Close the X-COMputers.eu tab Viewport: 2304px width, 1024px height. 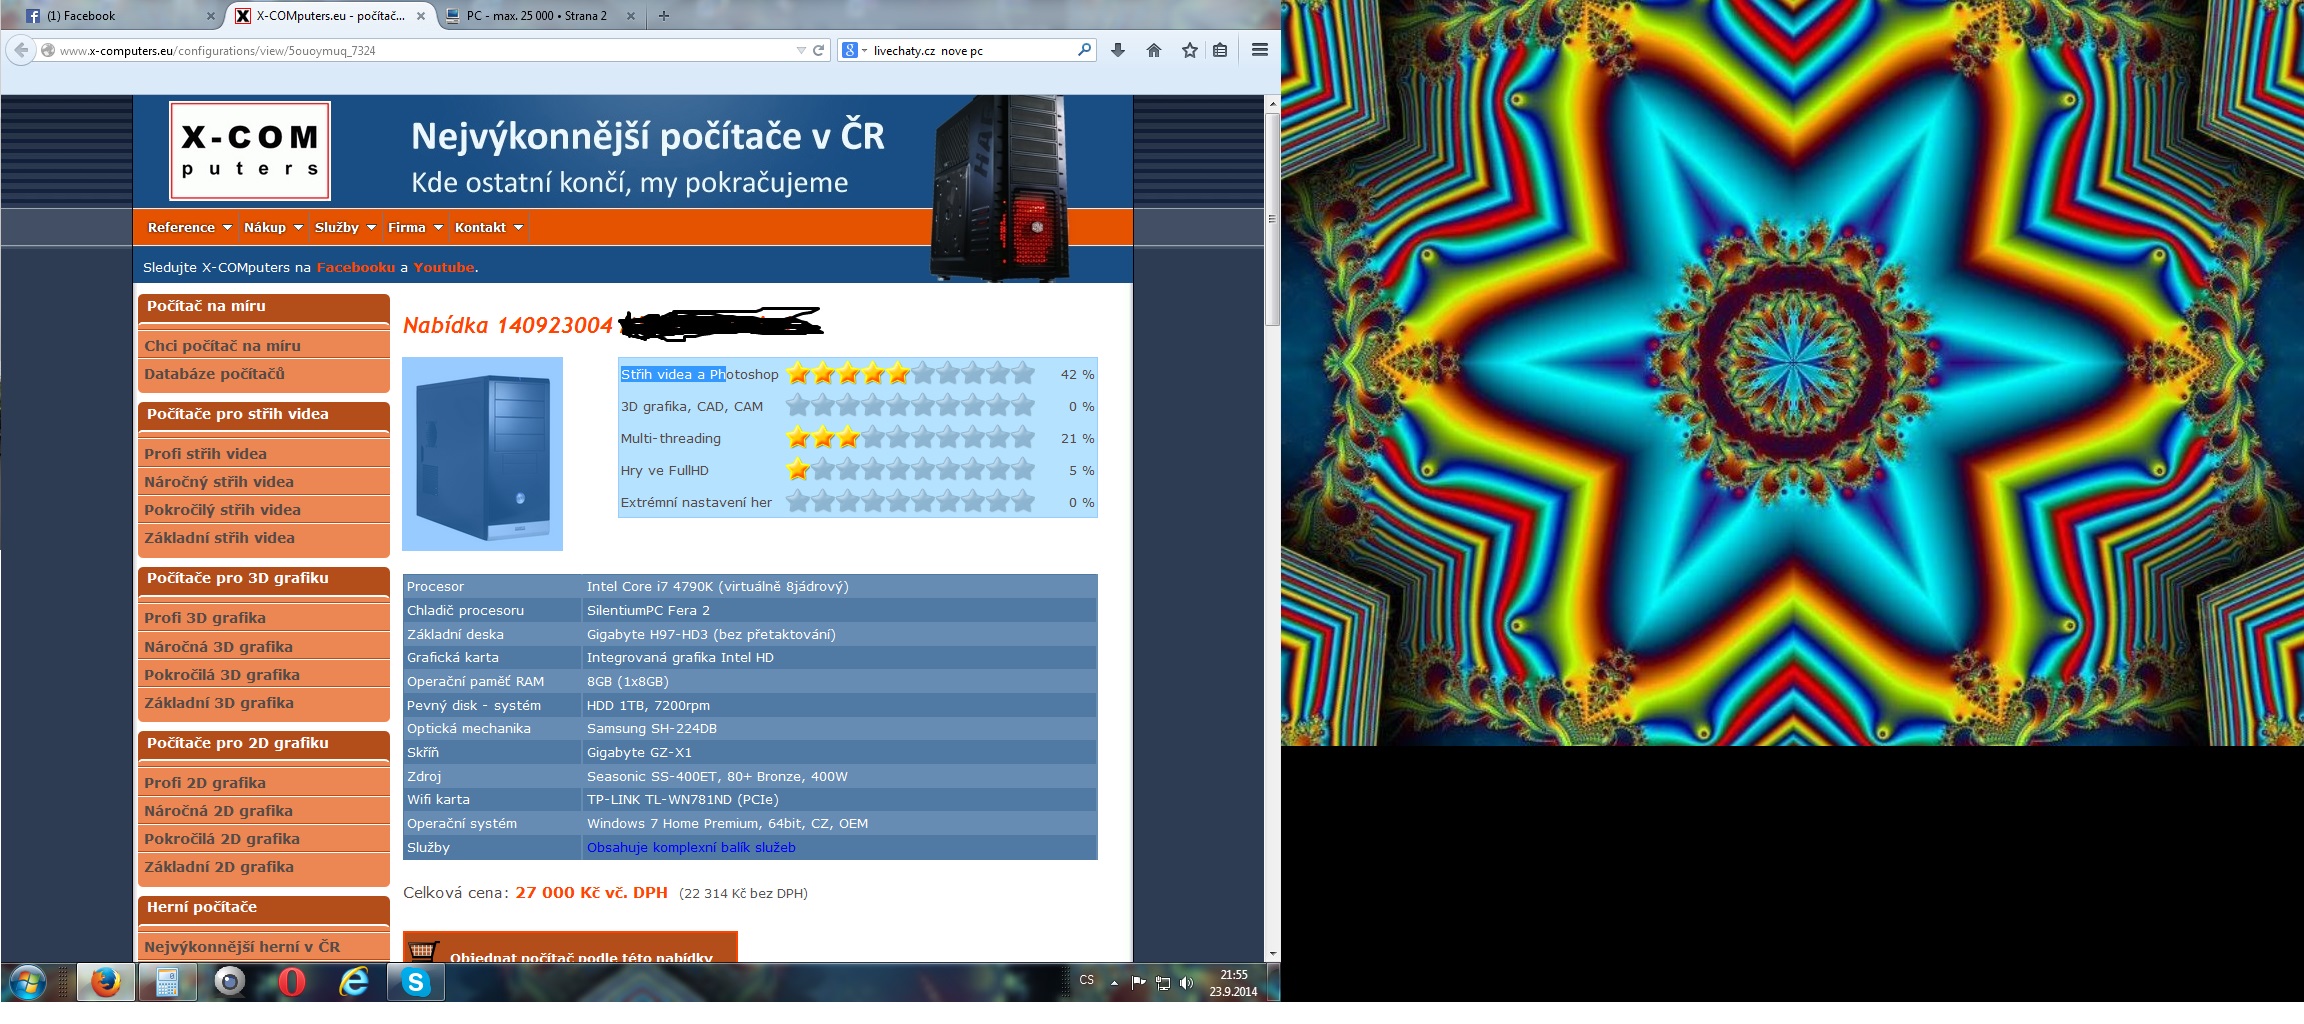pyautogui.click(x=421, y=16)
